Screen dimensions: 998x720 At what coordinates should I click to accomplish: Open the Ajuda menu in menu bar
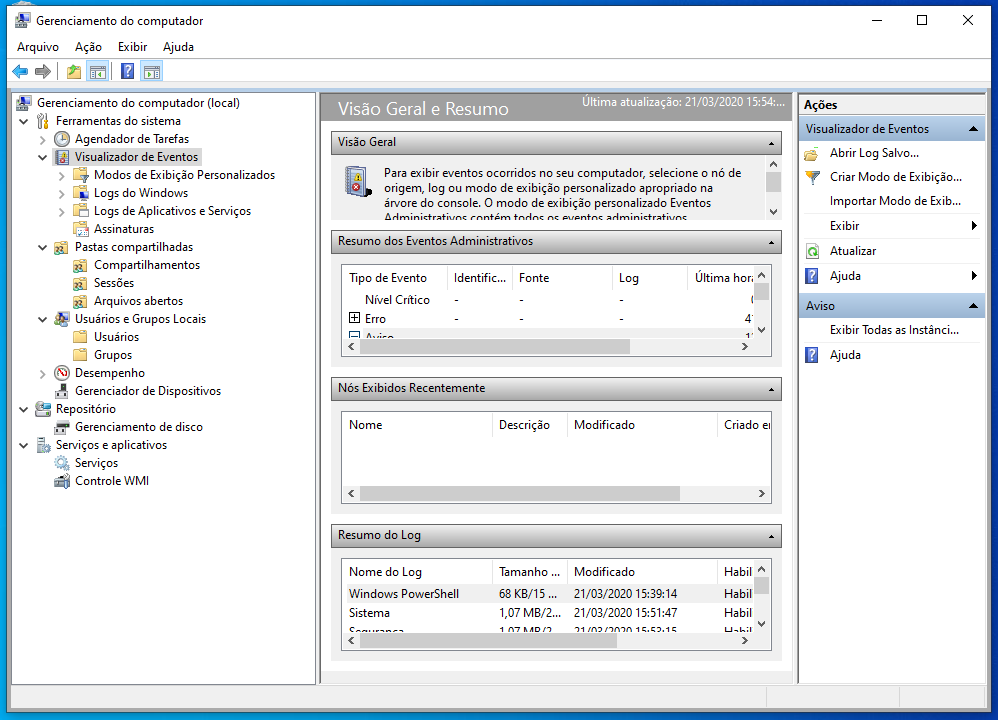tap(178, 47)
